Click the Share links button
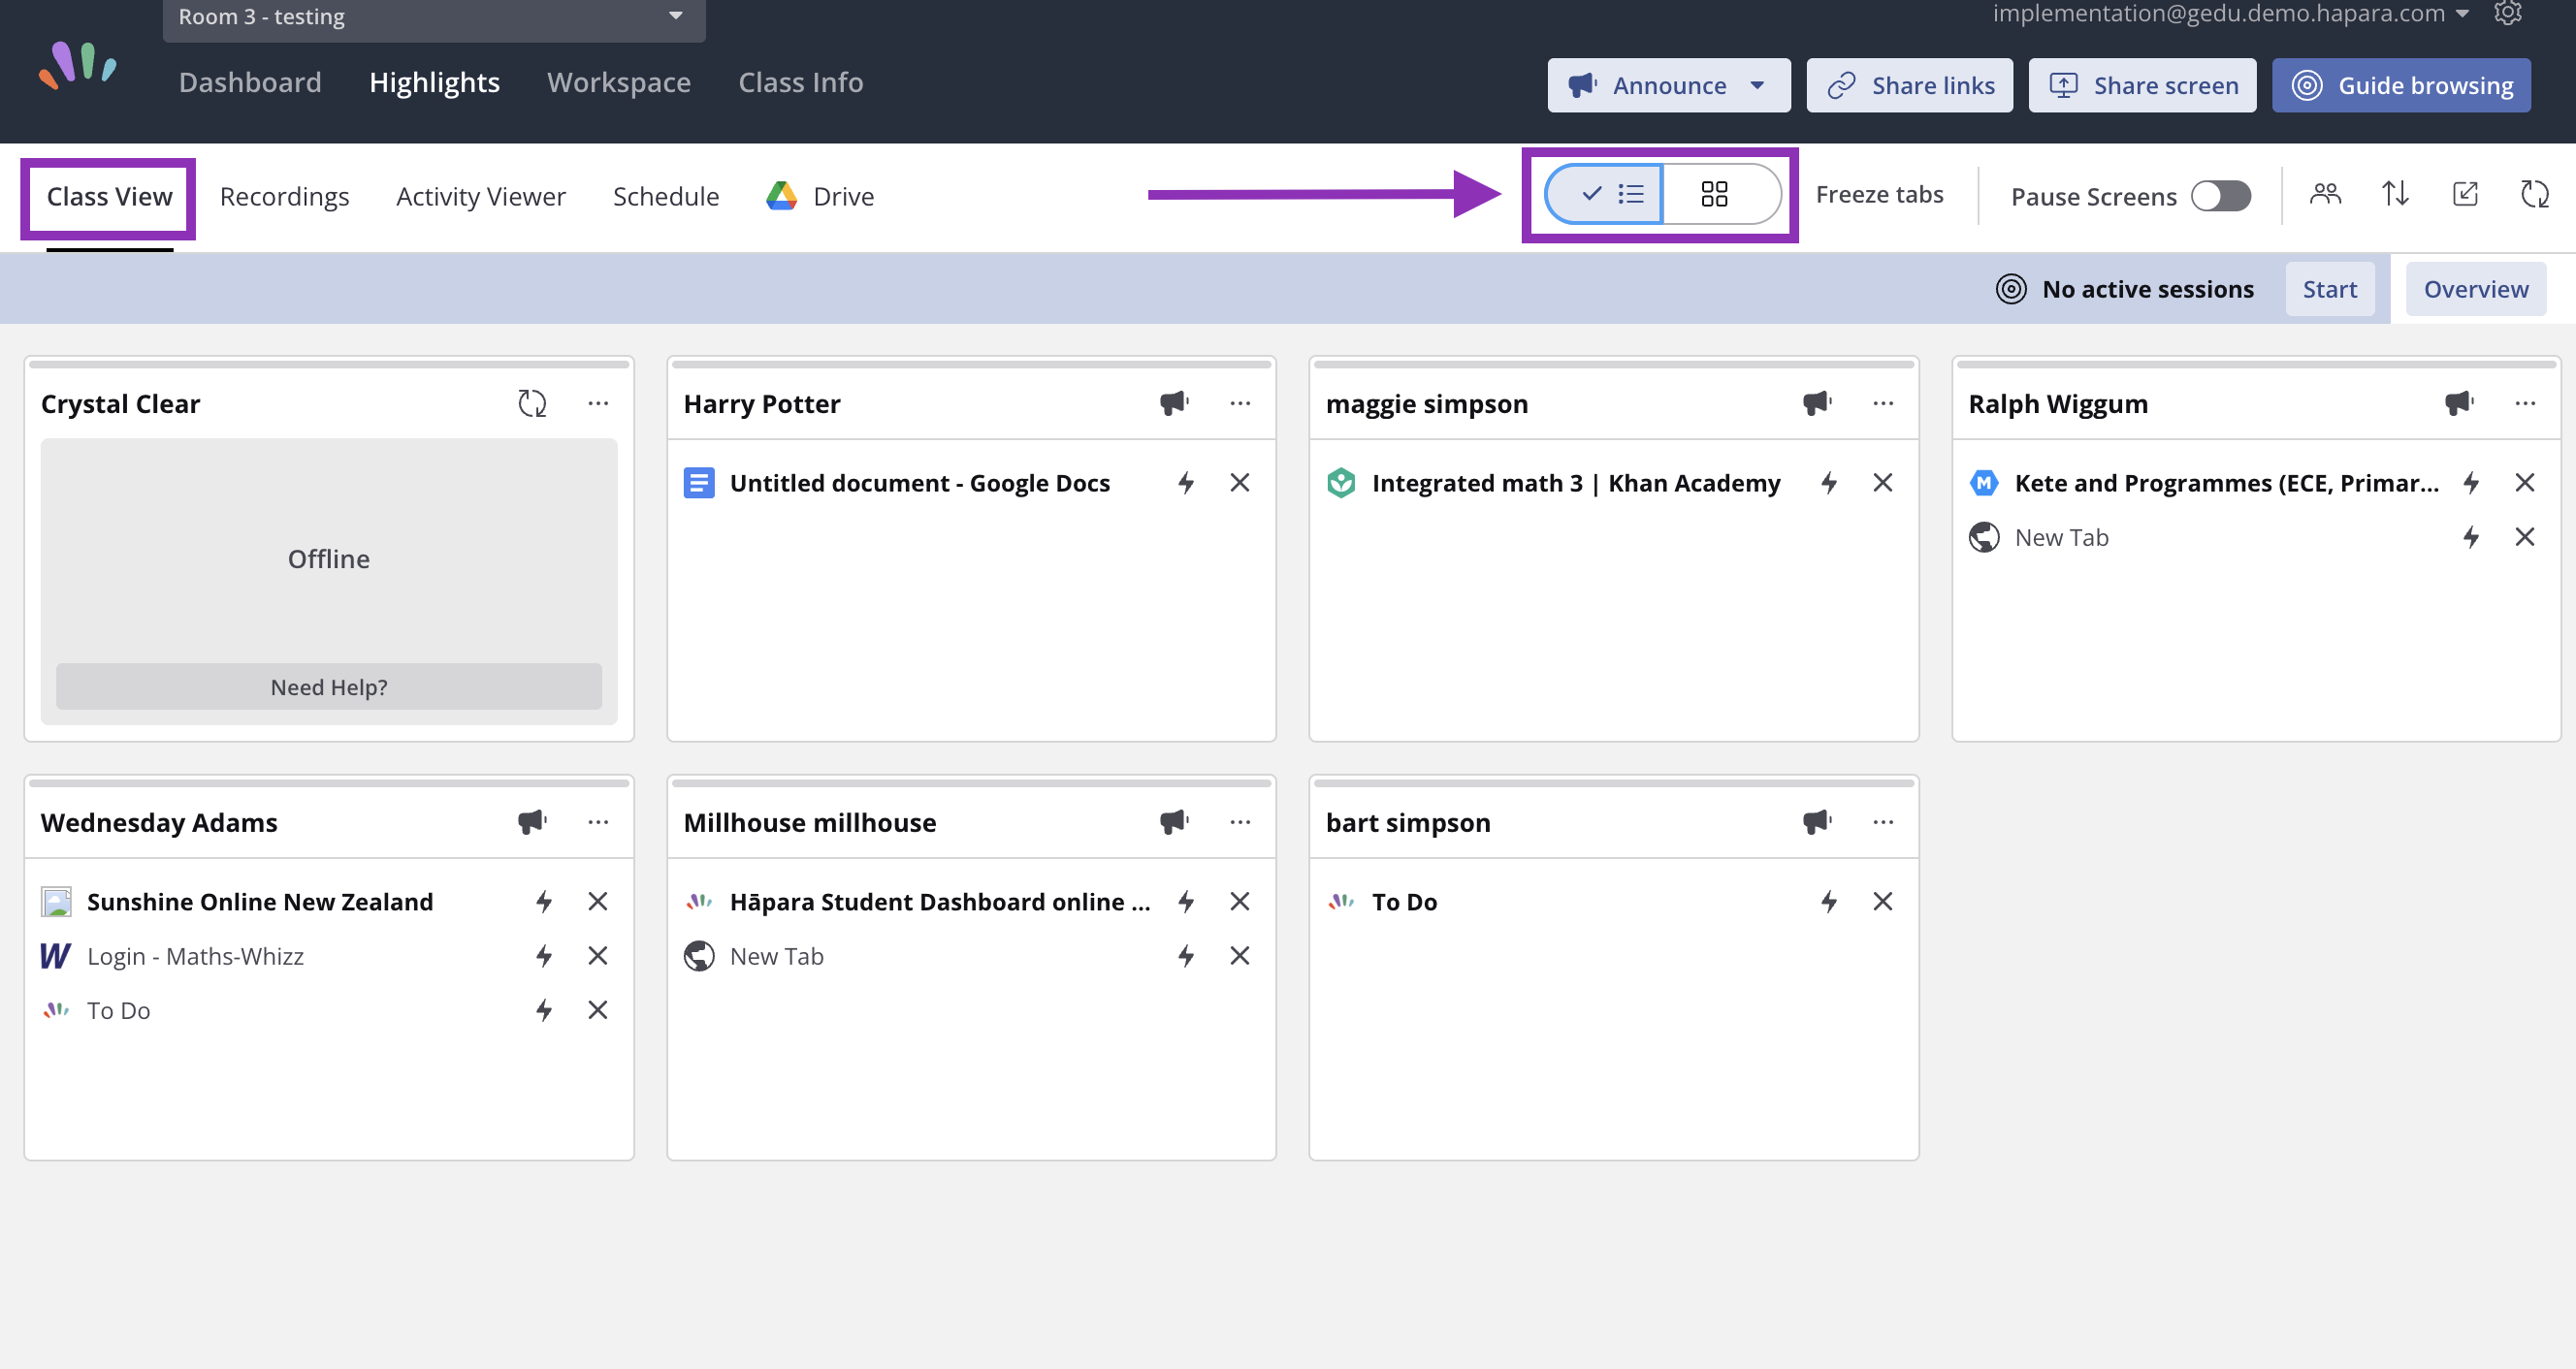The width and height of the screenshot is (2576, 1369). [x=1909, y=85]
